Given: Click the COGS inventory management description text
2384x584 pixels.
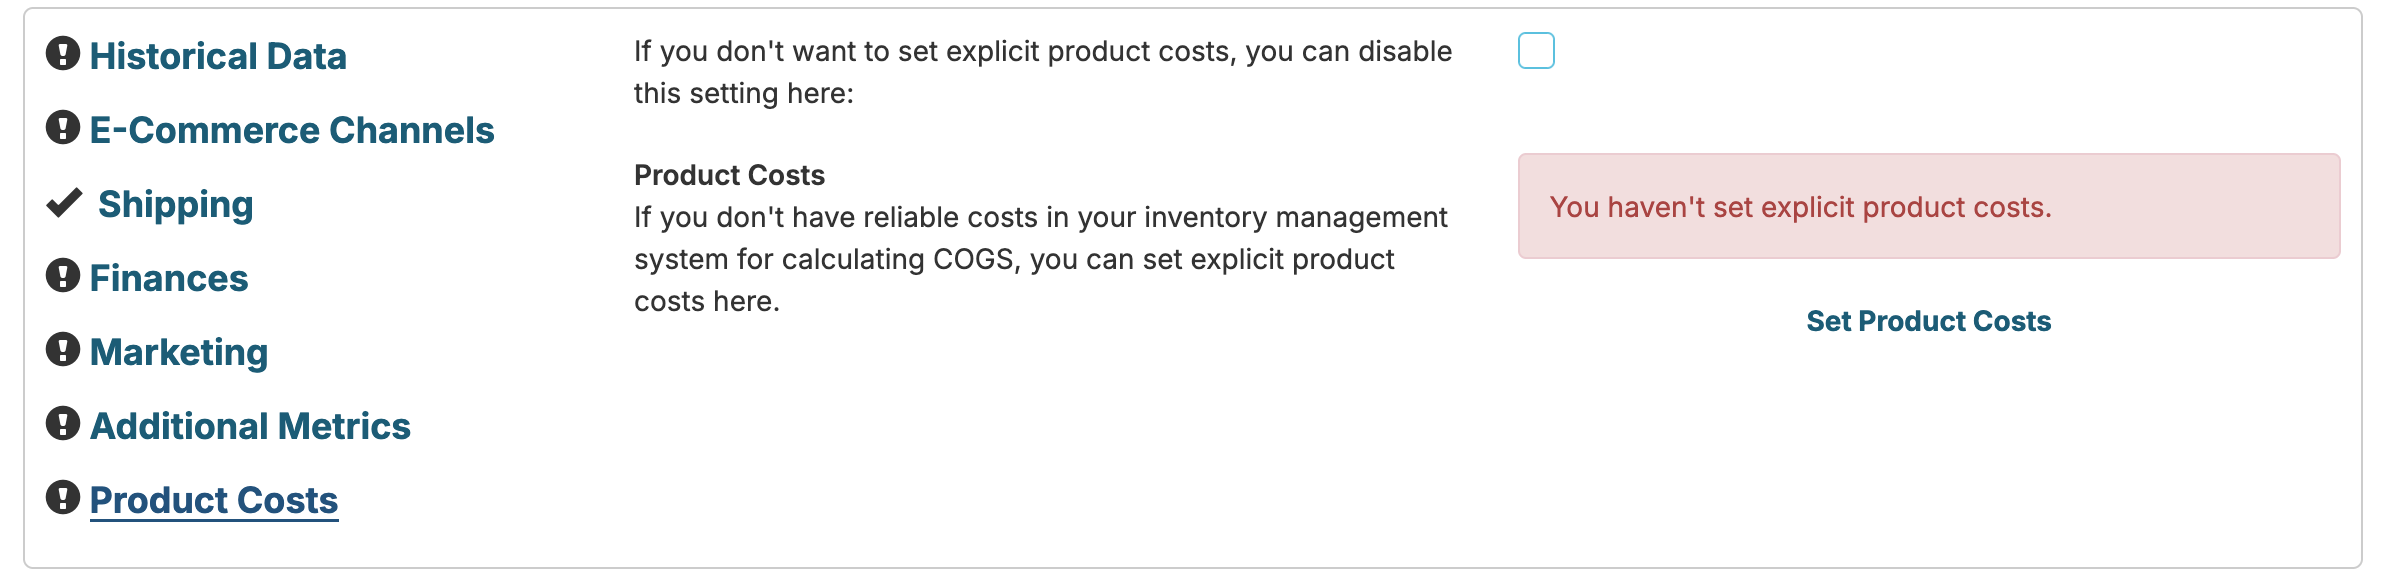Looking at the screenshot, I should pyautogui.click(x=1040, y=259).
